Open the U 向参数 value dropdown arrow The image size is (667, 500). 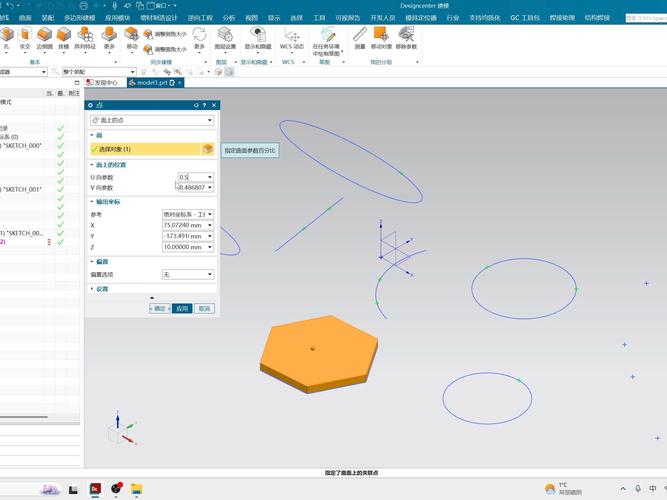pos(210,177)
